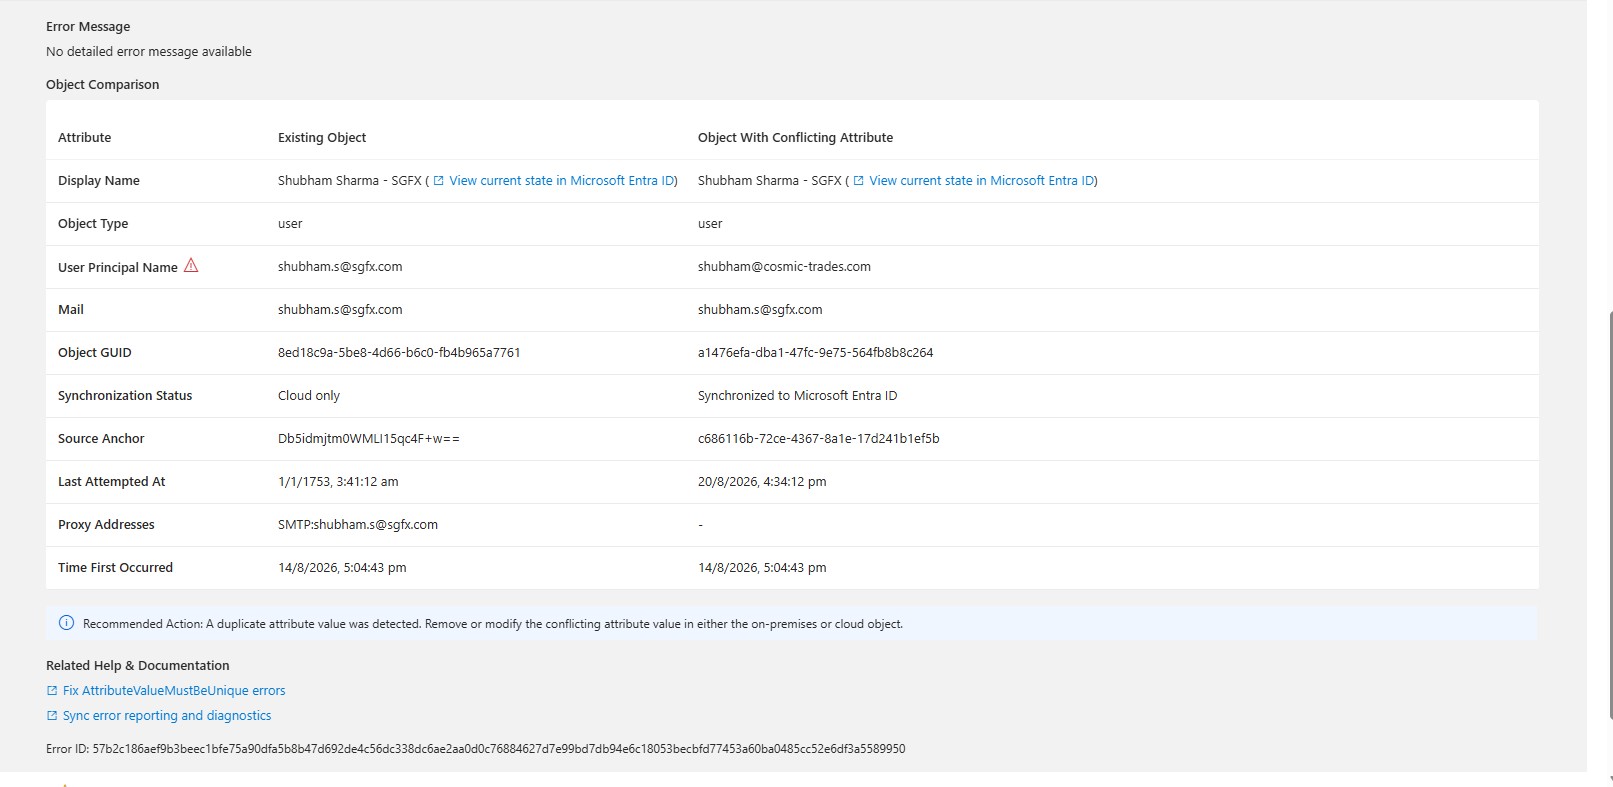Click the vertical scrollbar on the right edge
The image size is (1613, 787).
coord(1609,513)
